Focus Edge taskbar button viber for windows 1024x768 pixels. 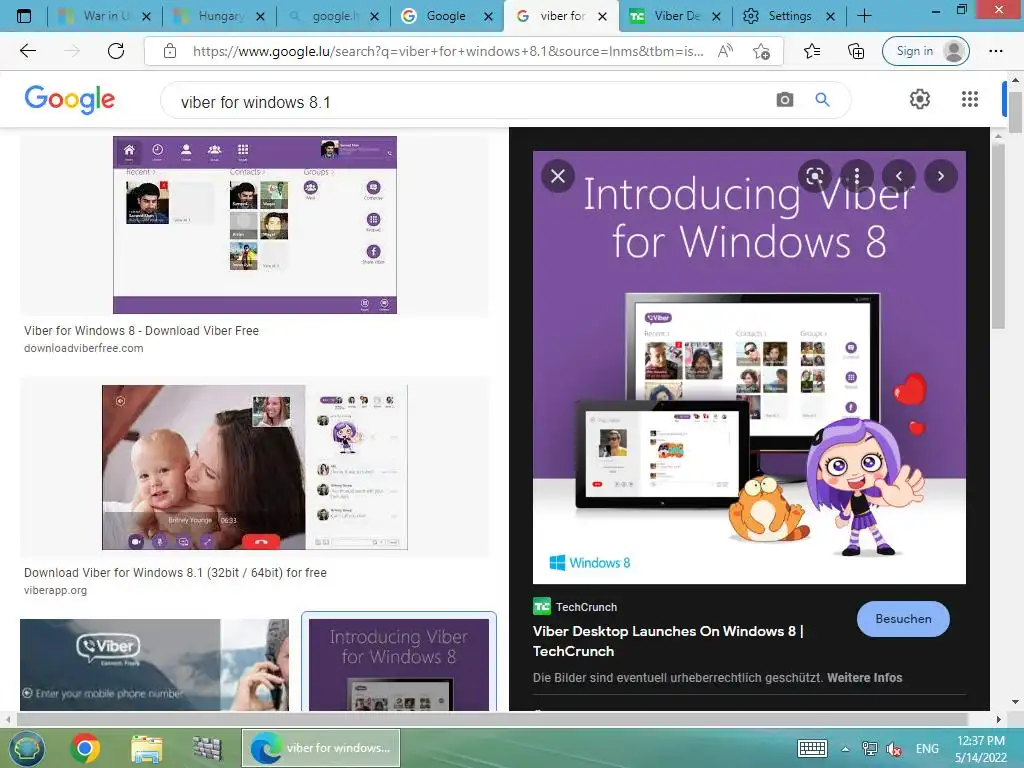321,748
